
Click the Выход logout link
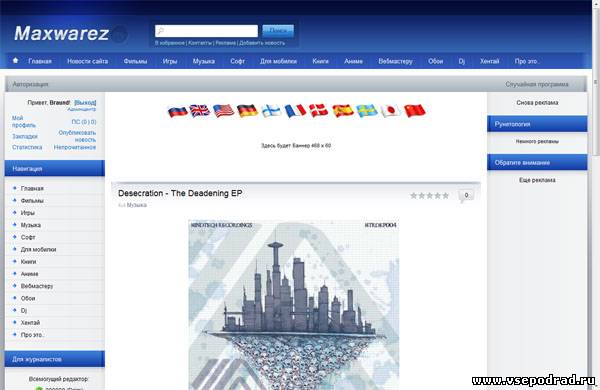(85, 103)
